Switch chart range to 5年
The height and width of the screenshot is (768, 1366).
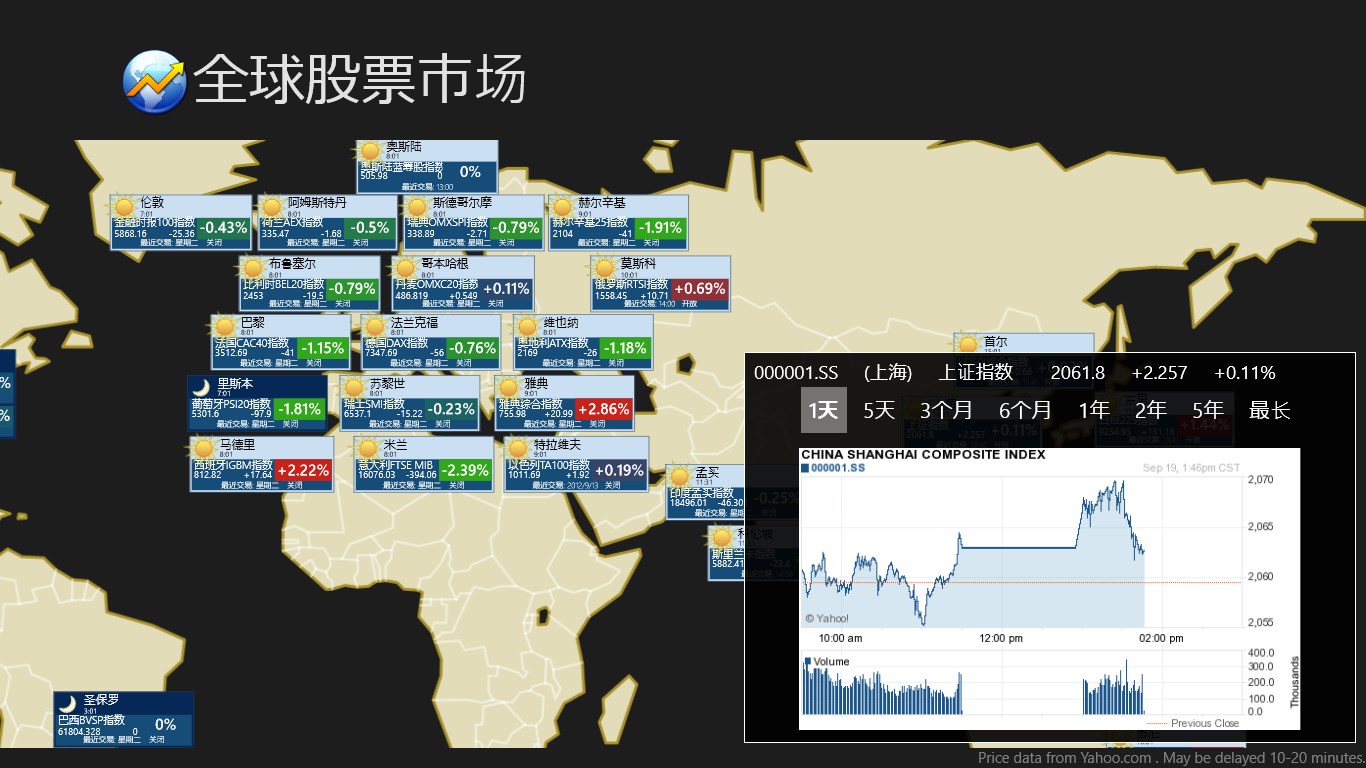tap(1208, 410)
